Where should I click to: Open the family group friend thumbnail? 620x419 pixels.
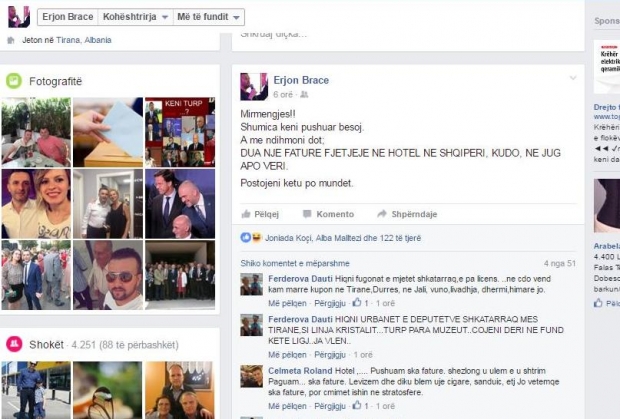[180, 390]
